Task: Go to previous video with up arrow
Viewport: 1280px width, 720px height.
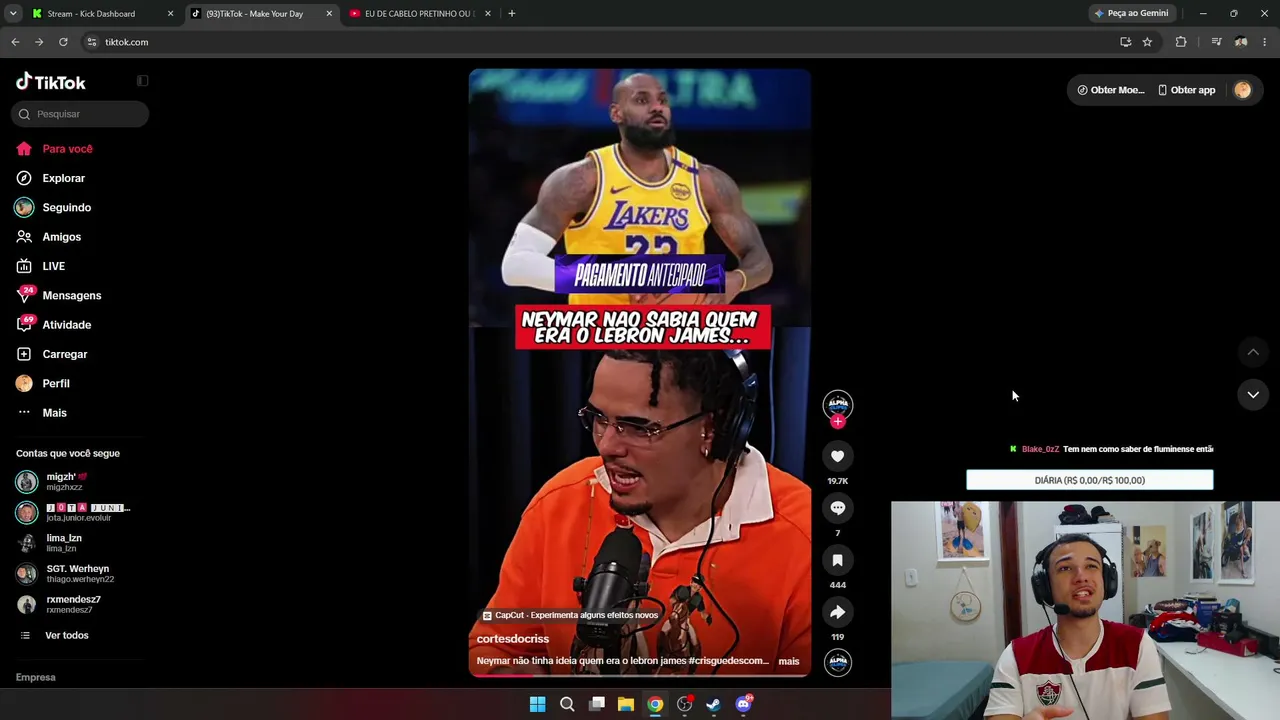Action: pos(1253,352)
